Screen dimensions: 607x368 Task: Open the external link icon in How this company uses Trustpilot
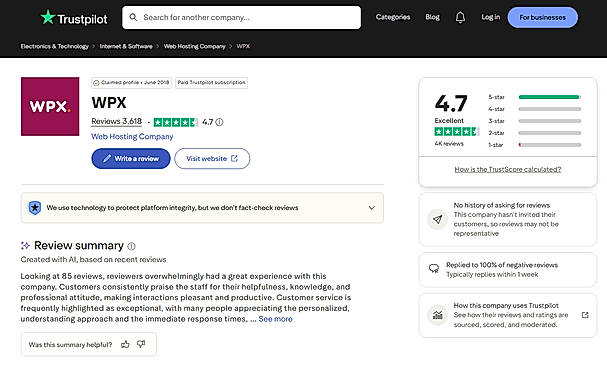[x=585, y=315]
